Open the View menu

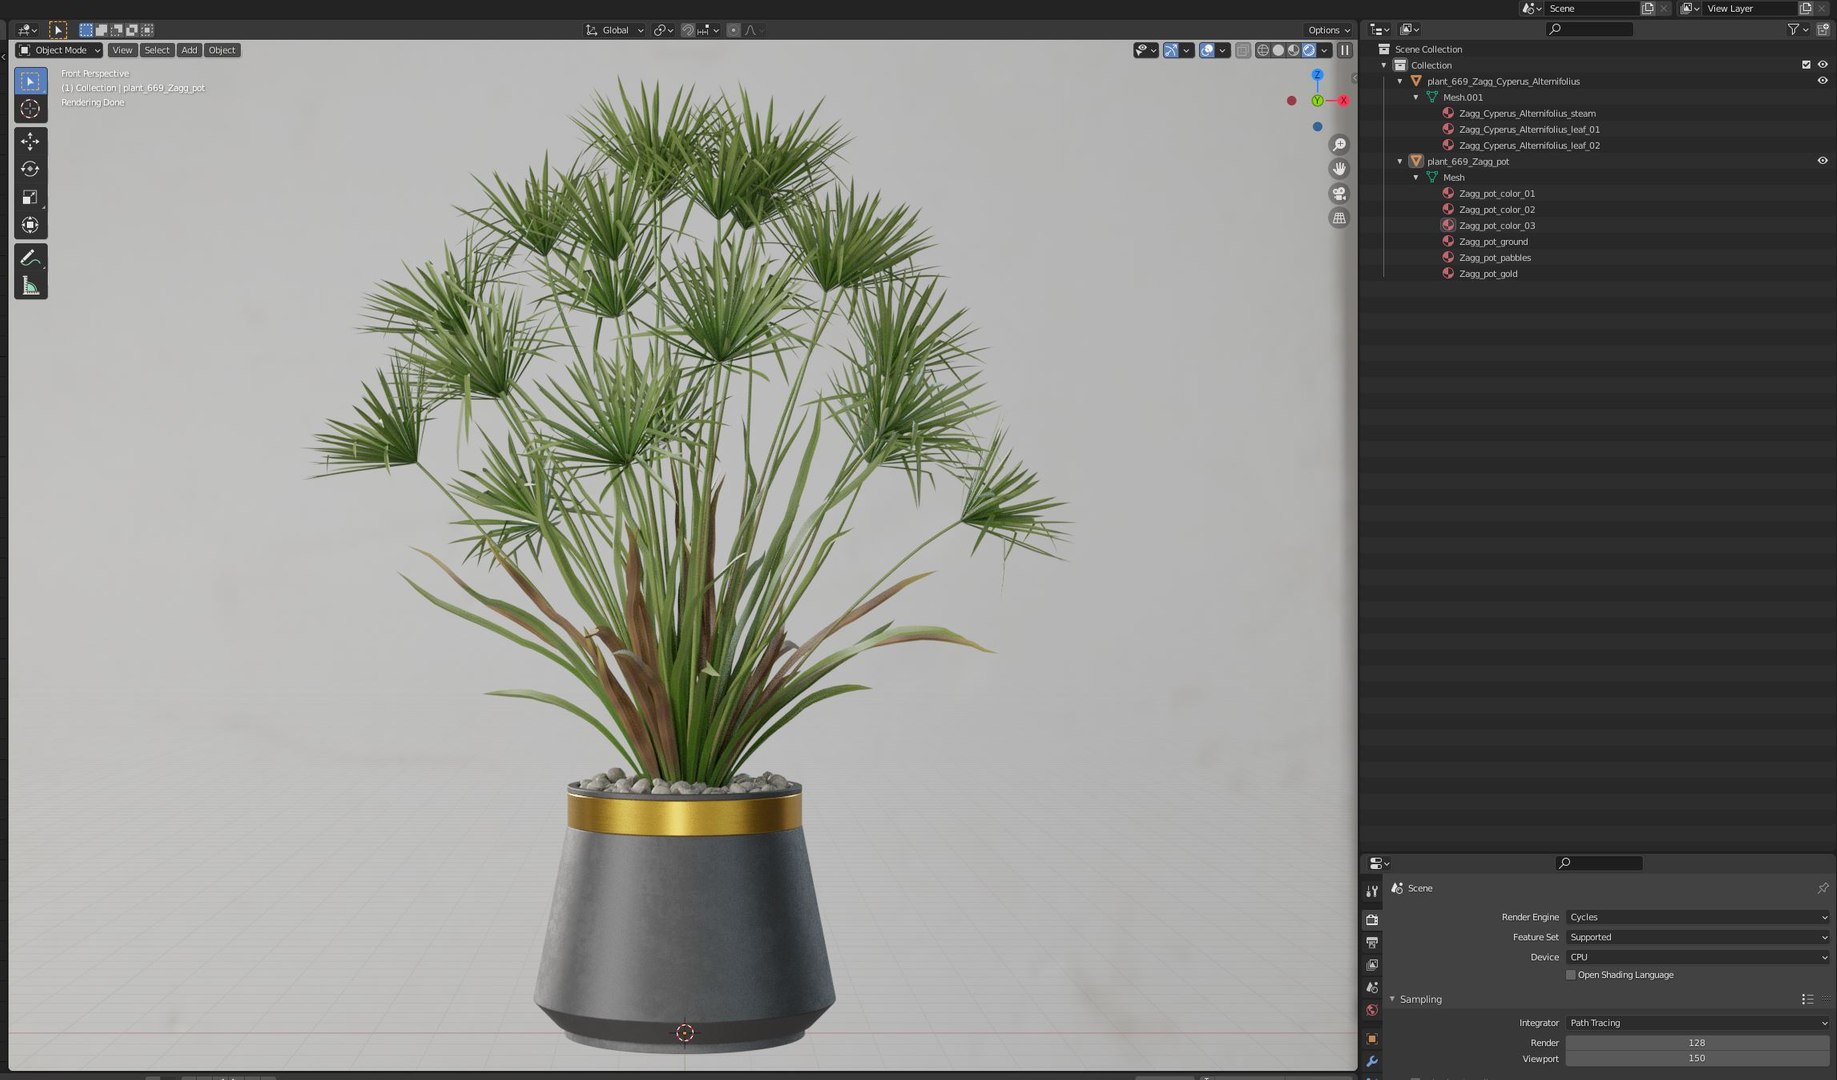pyautogui.click(x=122, y=50)
